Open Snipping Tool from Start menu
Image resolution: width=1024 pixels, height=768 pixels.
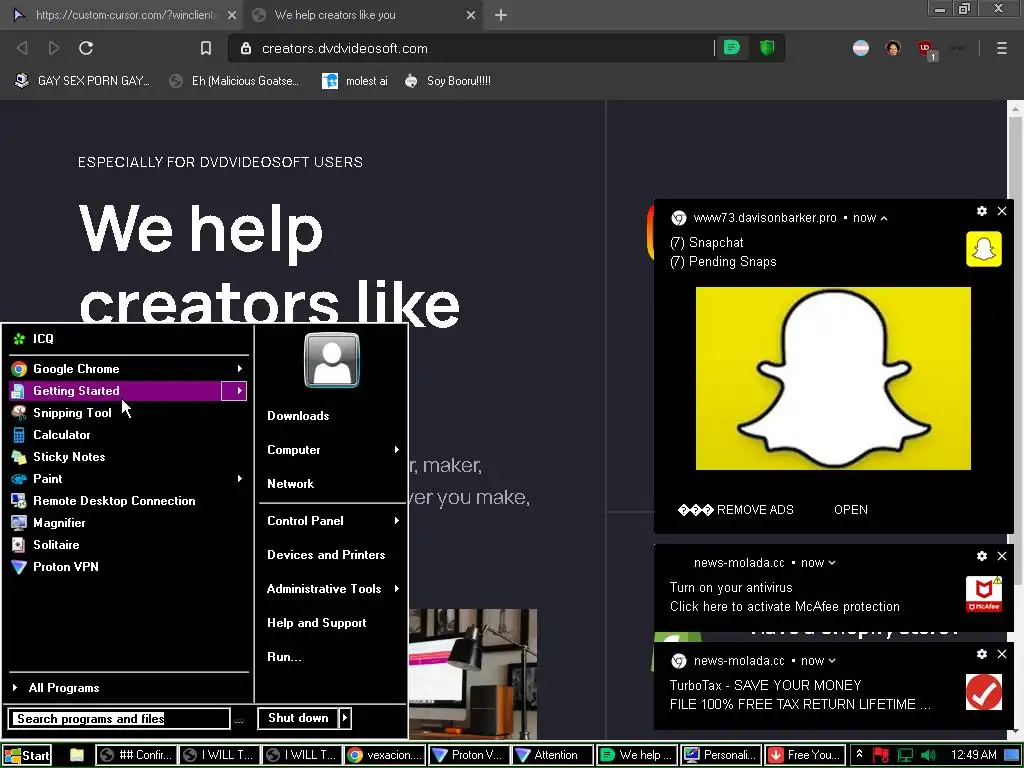[128, 413]
